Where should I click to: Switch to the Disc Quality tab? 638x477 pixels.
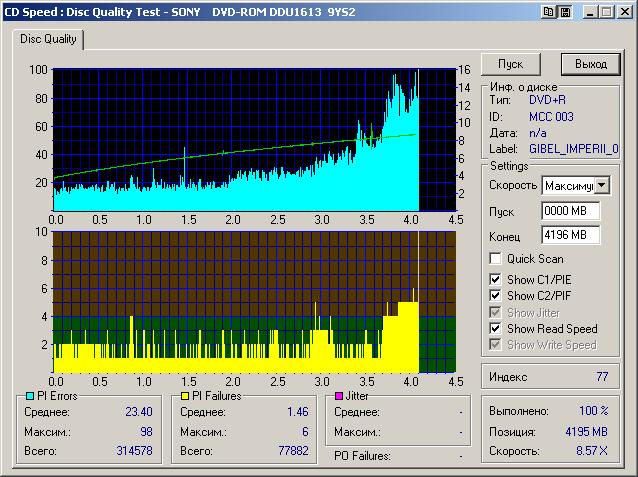pyautogui.click(x=48, y=39)
